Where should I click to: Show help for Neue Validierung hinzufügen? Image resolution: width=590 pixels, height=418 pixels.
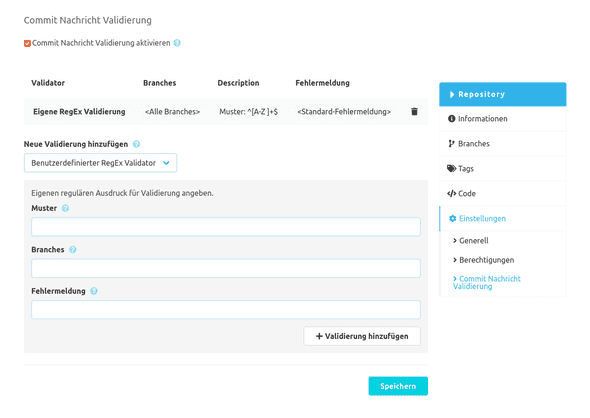coord(137,144)
